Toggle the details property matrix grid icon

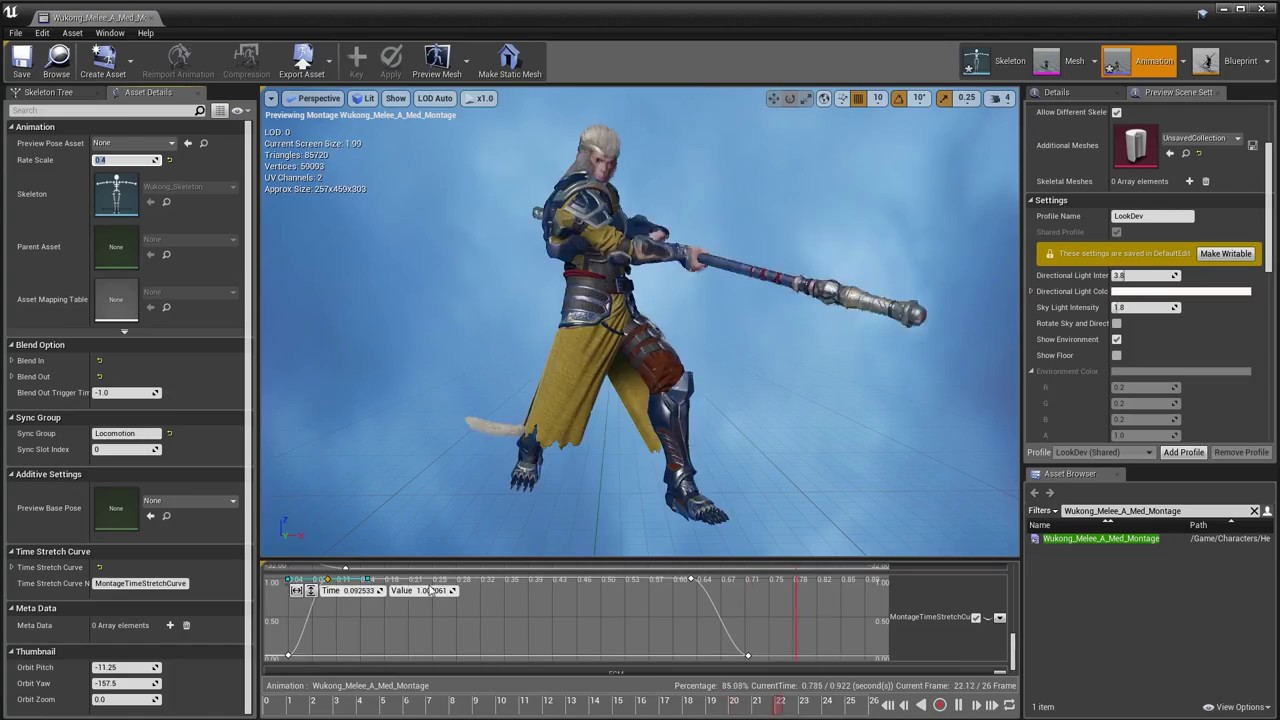[222, 110]
